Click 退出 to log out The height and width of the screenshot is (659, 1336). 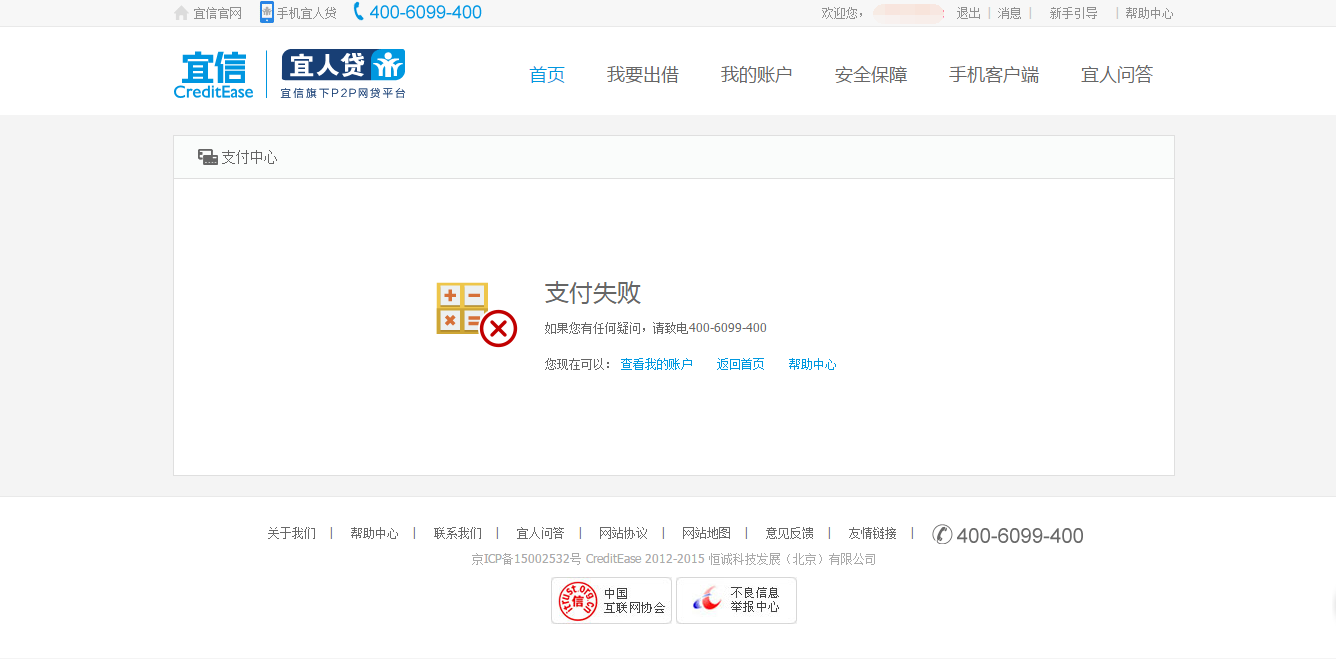point(968,13)
